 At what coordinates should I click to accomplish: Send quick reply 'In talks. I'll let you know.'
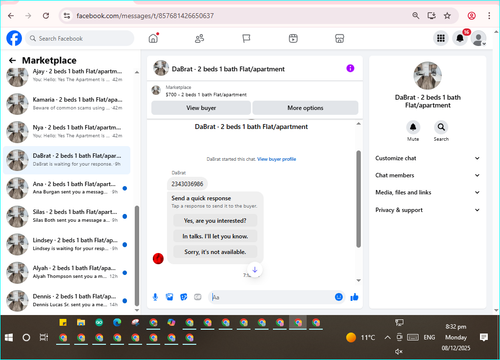(215, 236)
